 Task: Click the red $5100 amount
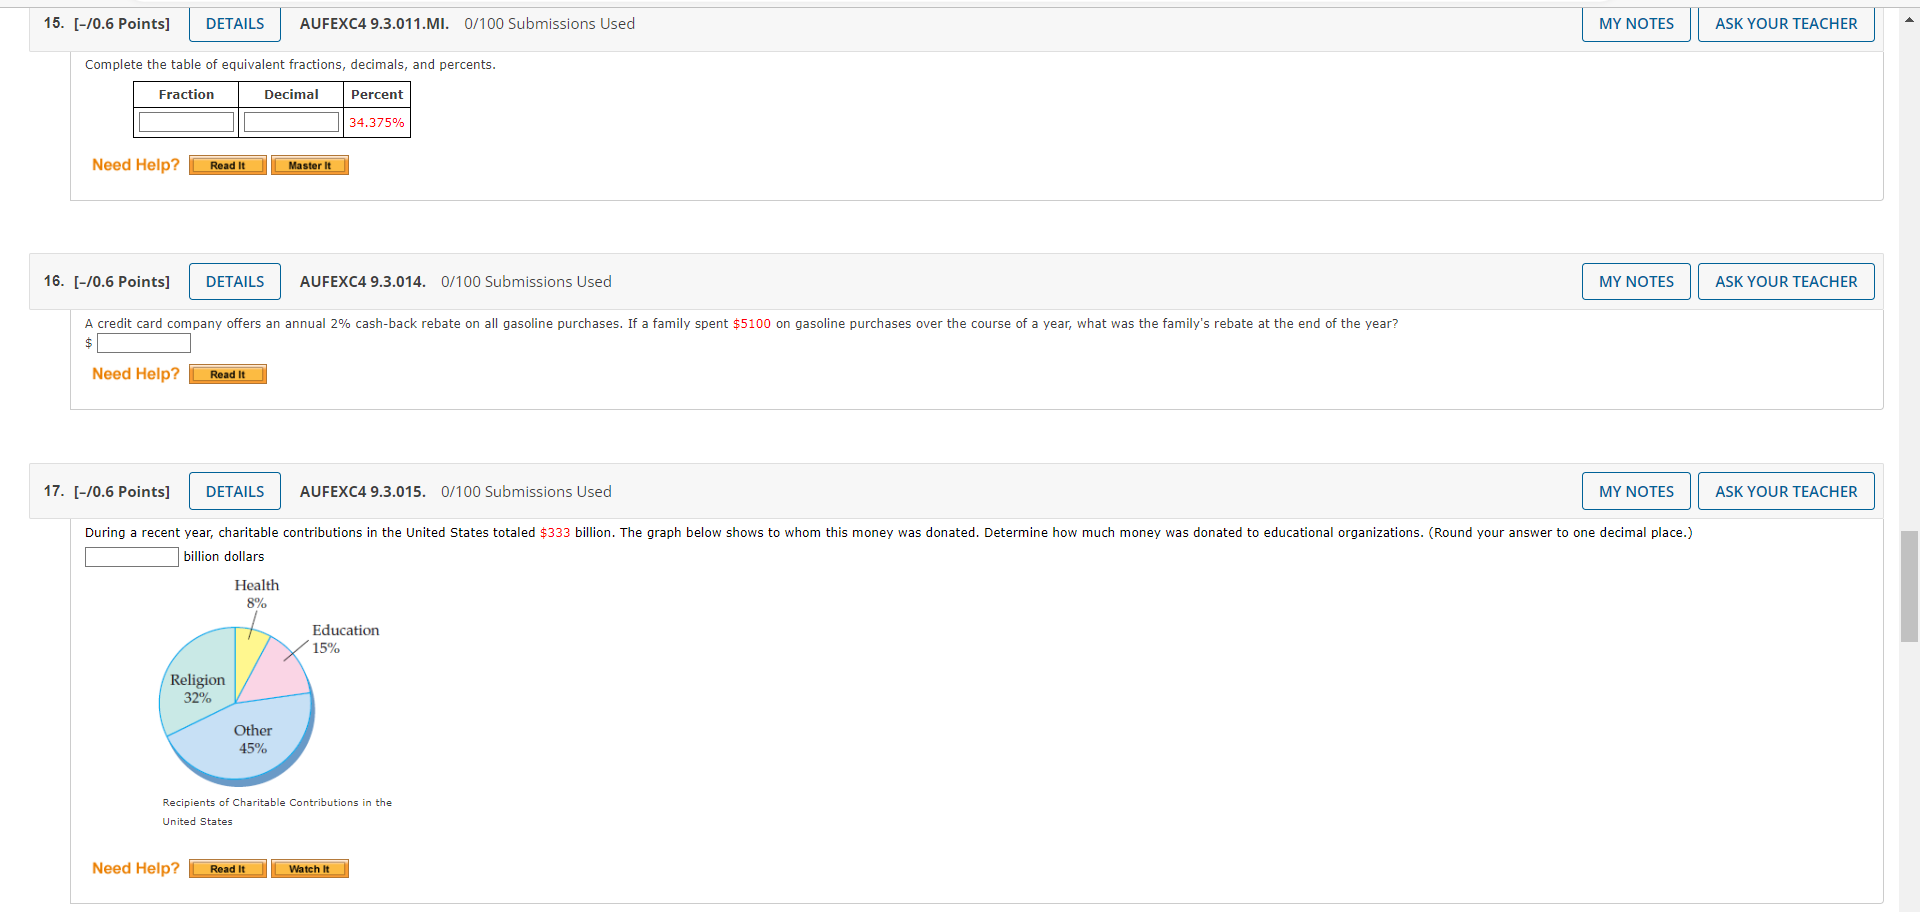click(x=752, y=324)
